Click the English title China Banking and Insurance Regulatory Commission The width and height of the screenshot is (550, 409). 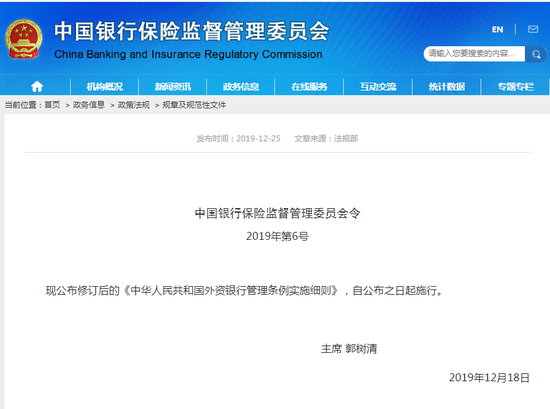pos(188,54)
